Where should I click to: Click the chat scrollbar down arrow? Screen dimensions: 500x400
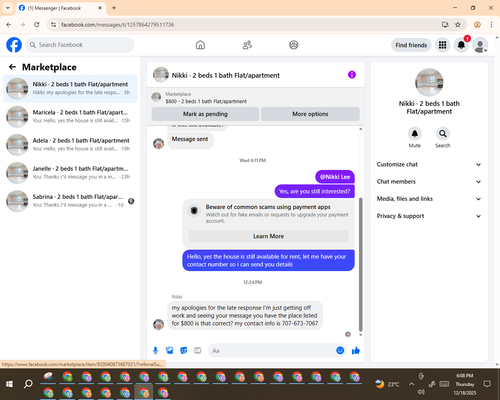(x=360, y=335)
